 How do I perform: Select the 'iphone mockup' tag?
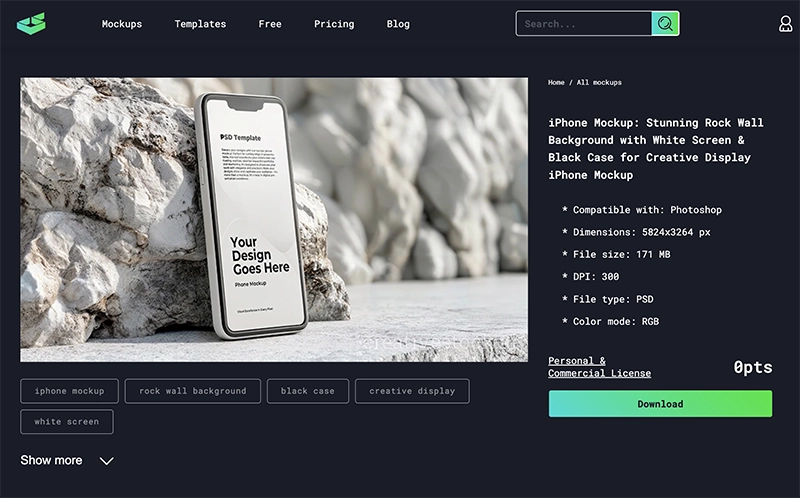(70, 391)
